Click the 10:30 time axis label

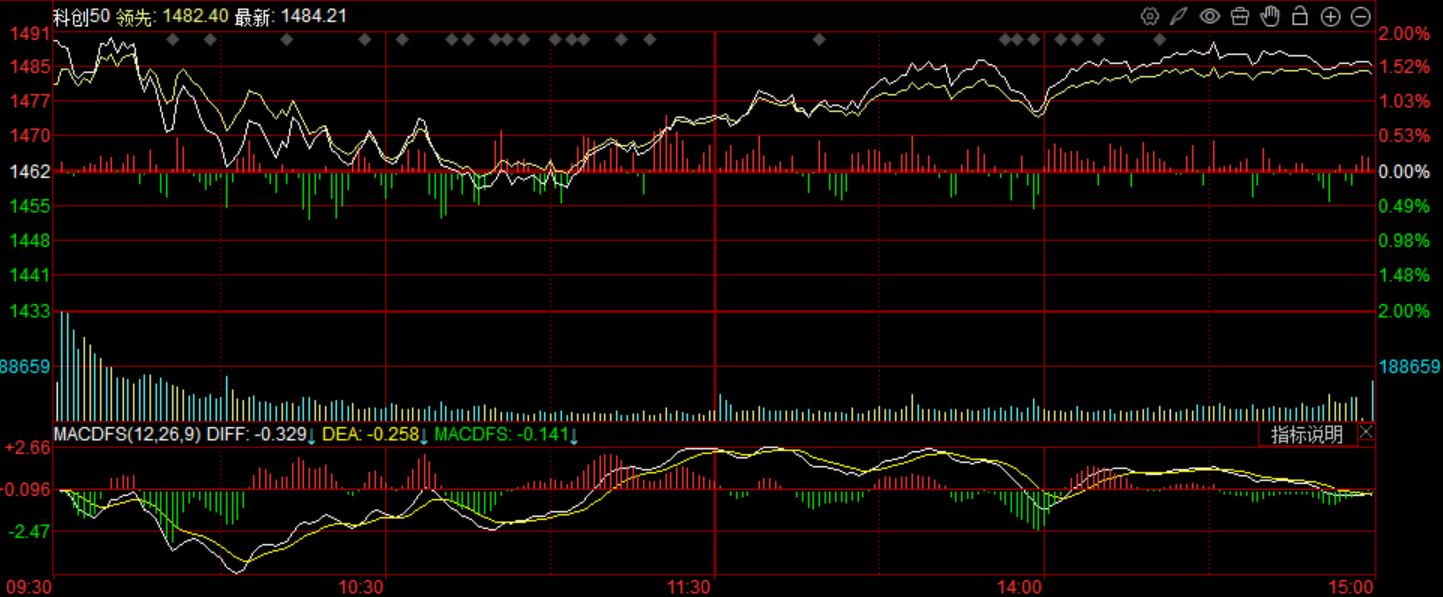coord(362,586)
